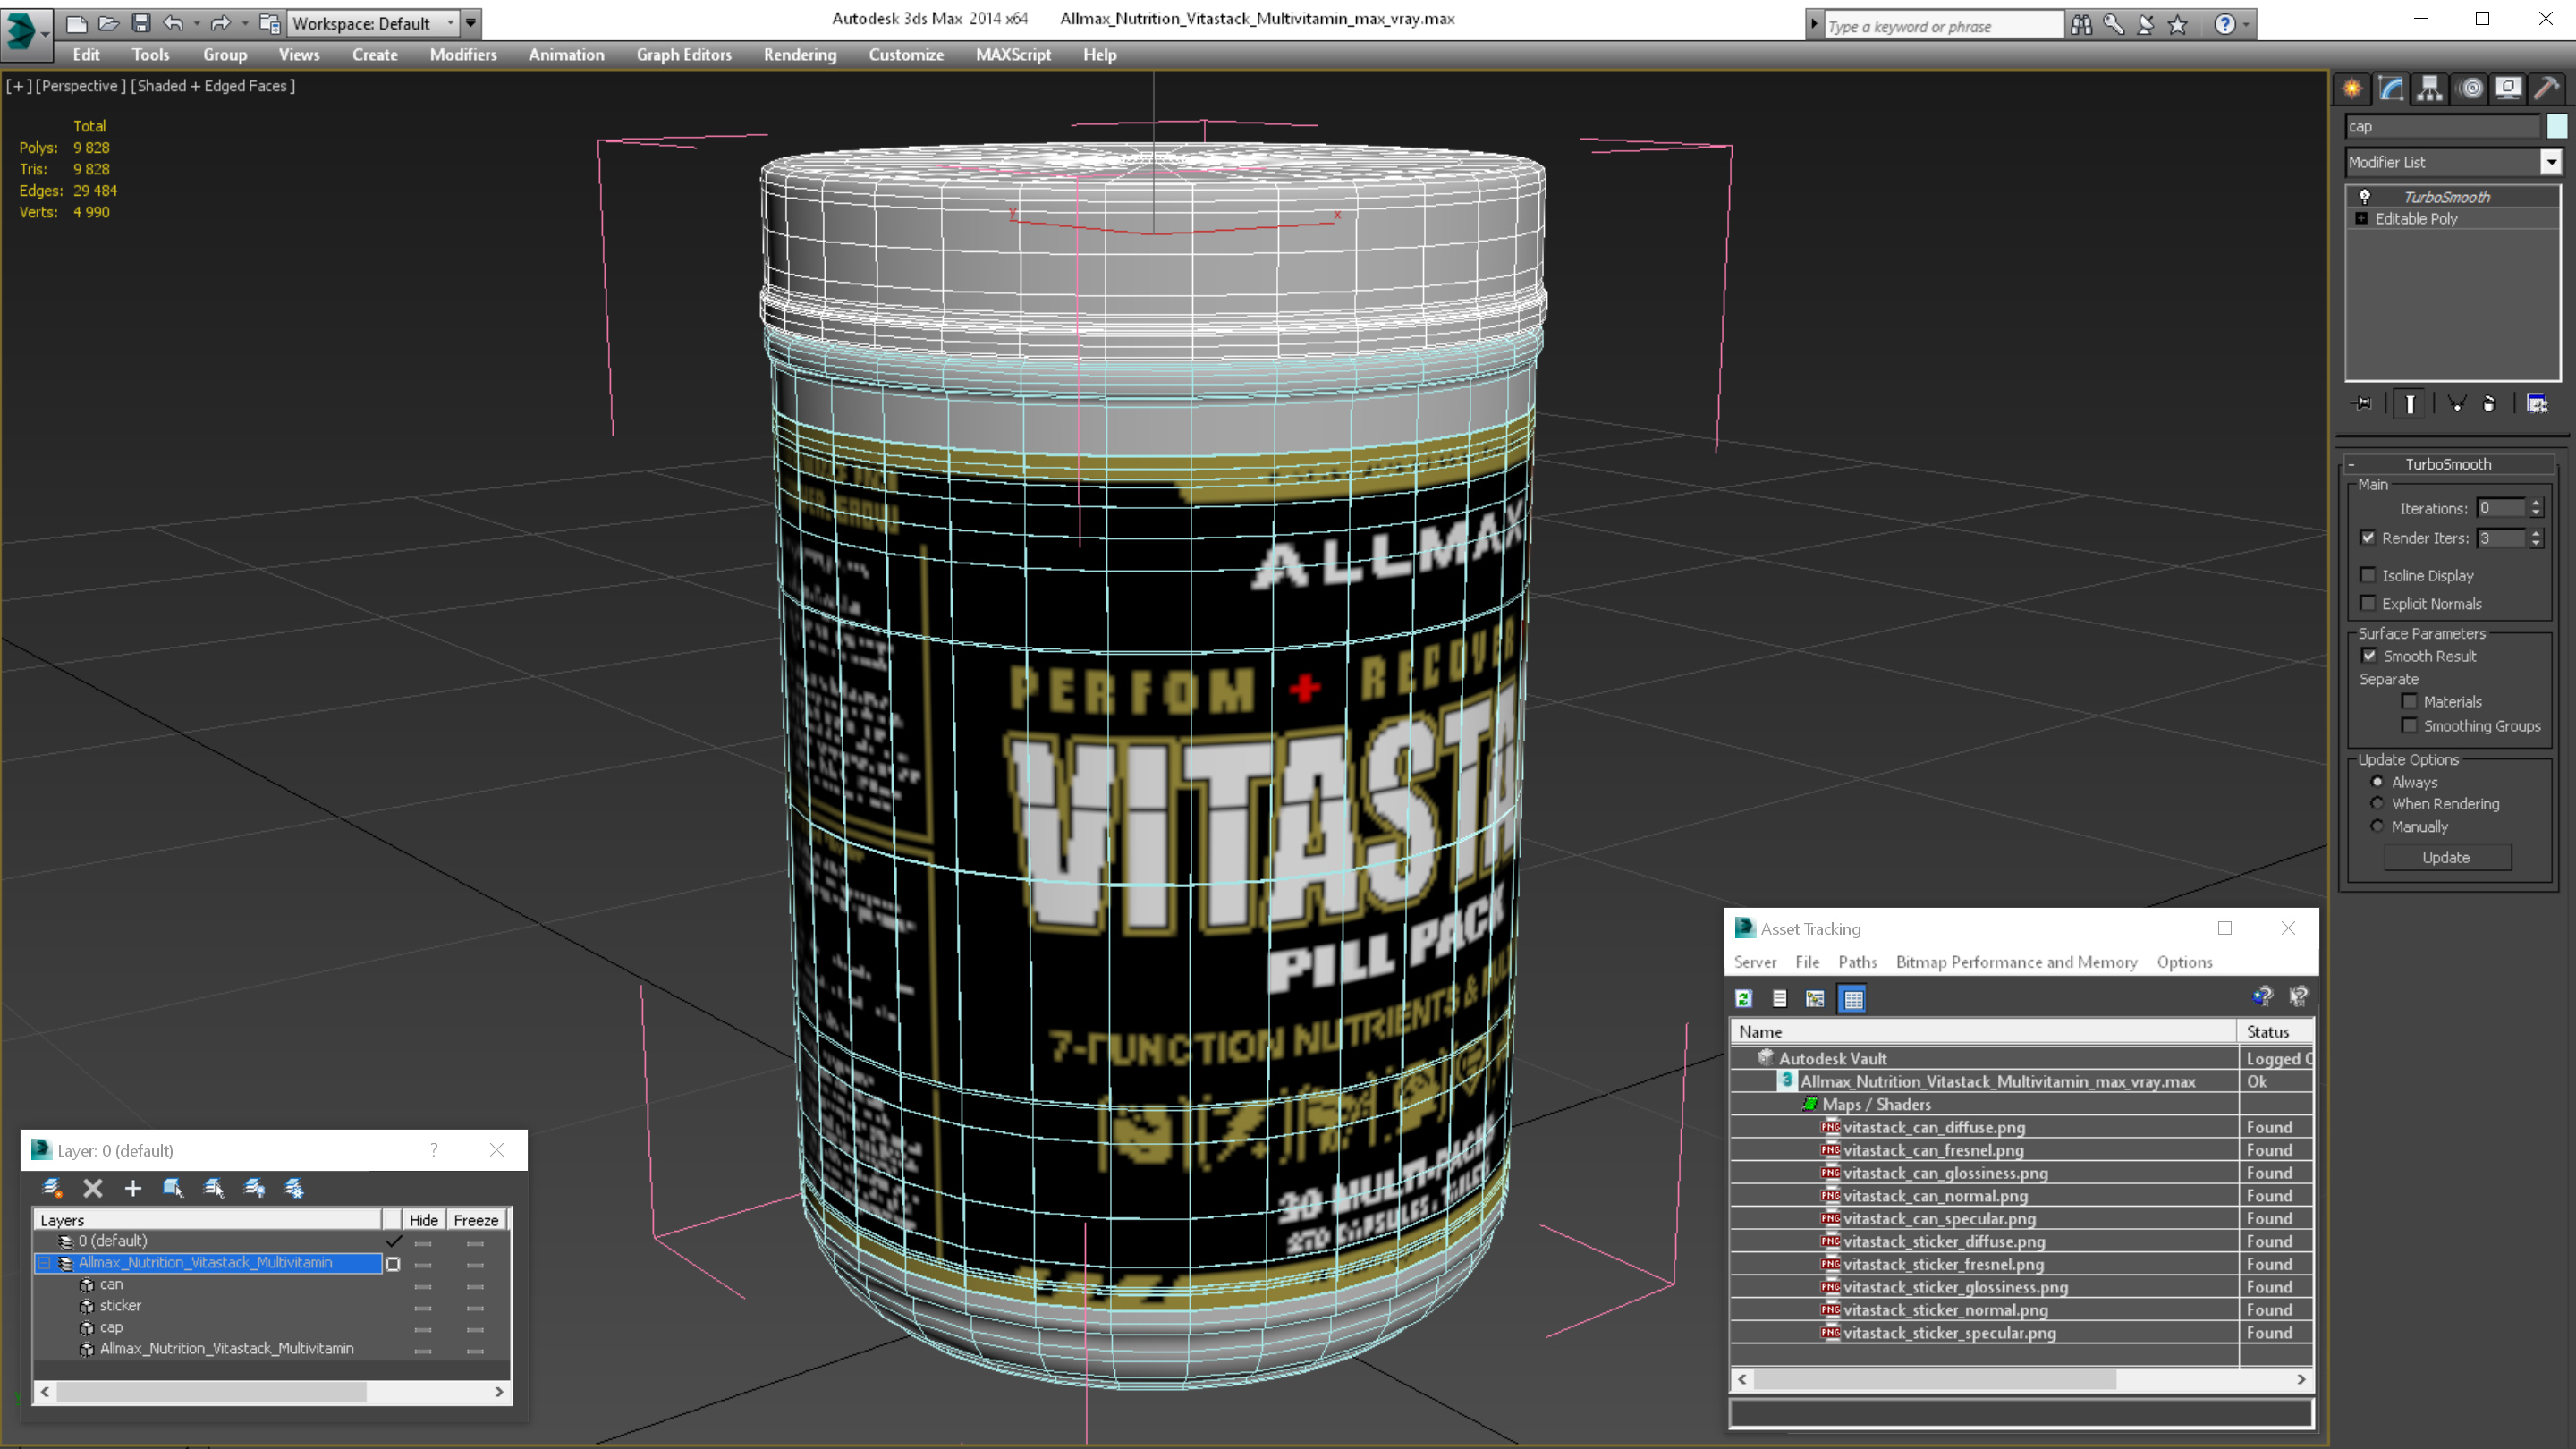The image size is (2576, 1449).
Task: Click the Pin Stack icon
Action: click(x=2362, y=404)
